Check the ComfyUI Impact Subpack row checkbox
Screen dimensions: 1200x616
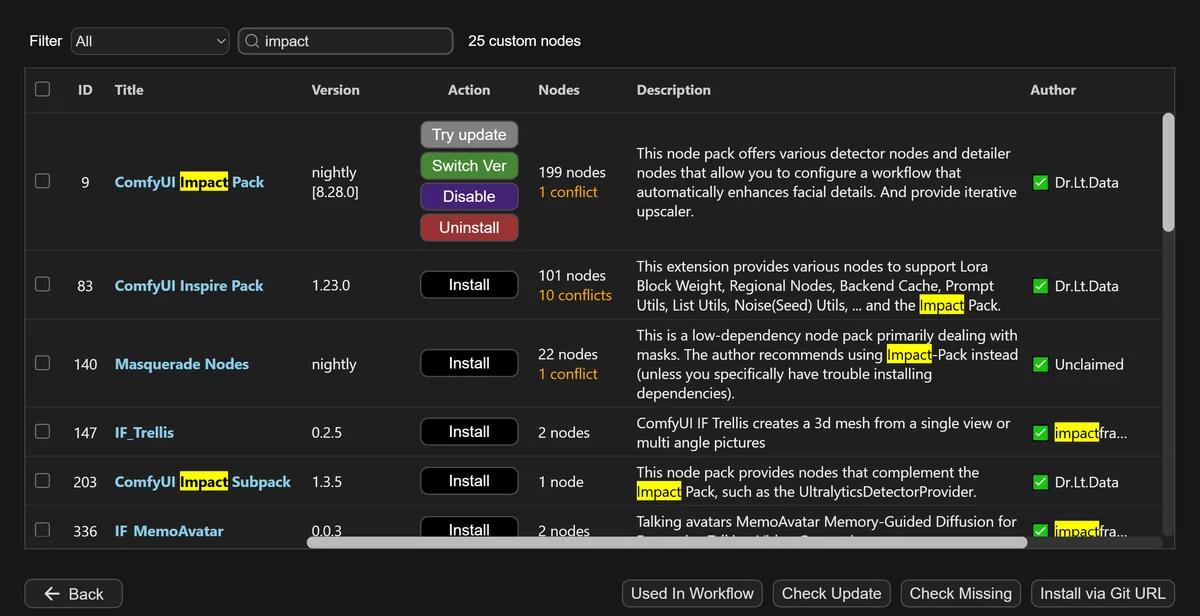[x=42, y=480]
